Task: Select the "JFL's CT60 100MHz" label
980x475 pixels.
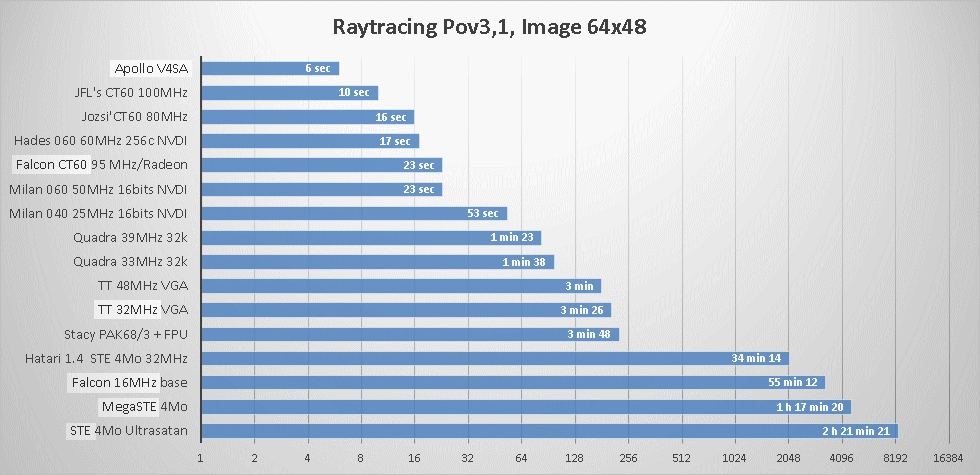Action: pos(131,93)
